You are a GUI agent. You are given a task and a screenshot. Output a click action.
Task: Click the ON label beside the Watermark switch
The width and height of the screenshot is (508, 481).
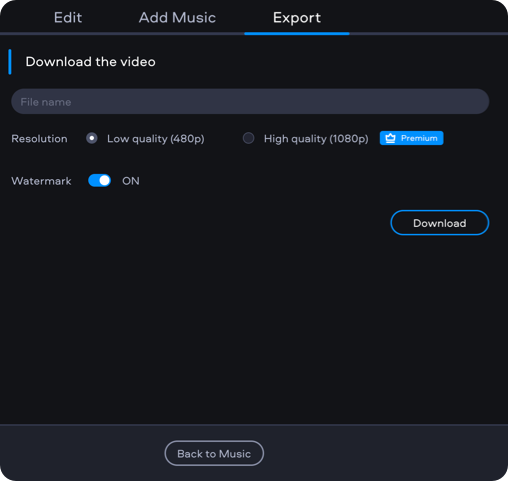coord(131,181)
